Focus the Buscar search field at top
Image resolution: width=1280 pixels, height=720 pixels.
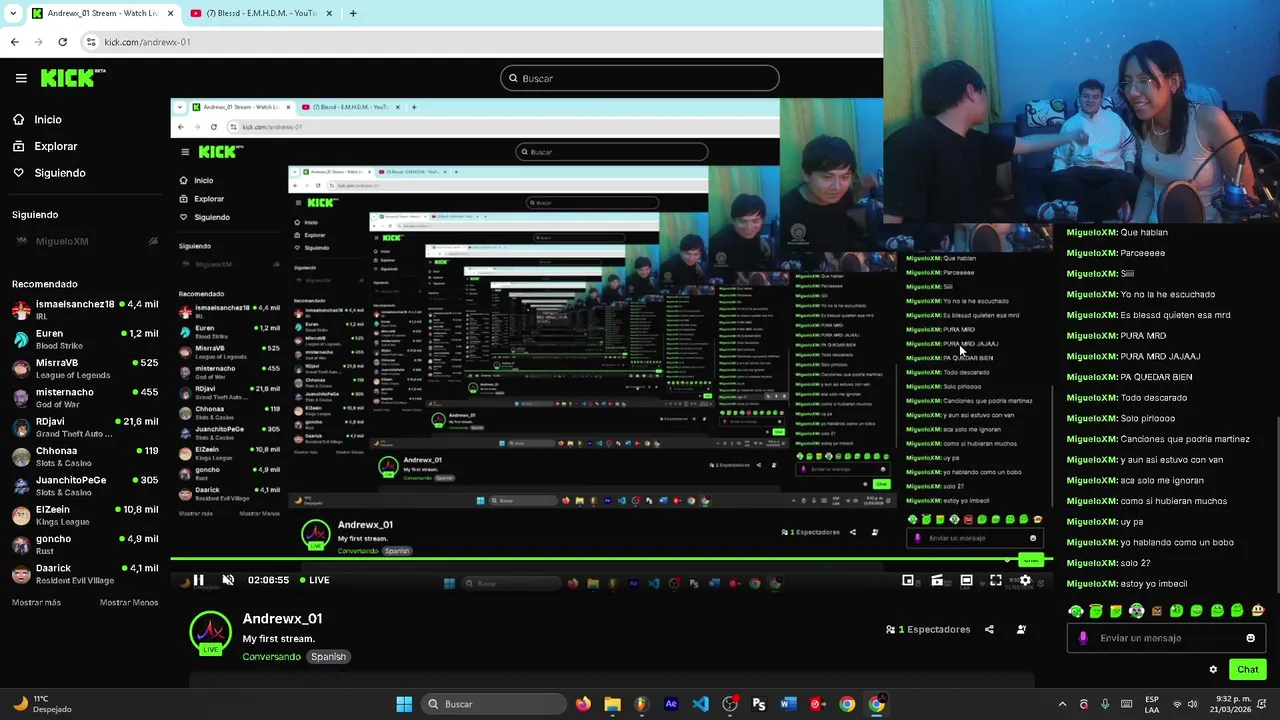click(x=640, y=78)
